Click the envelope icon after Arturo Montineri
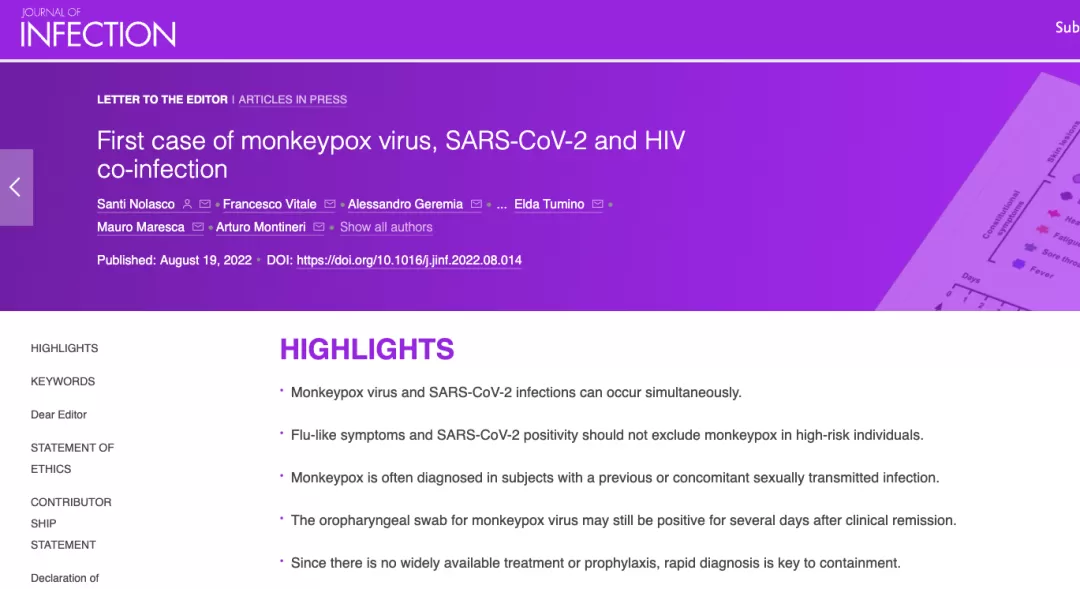1080x589 pixels. click(x=319, y=227)
